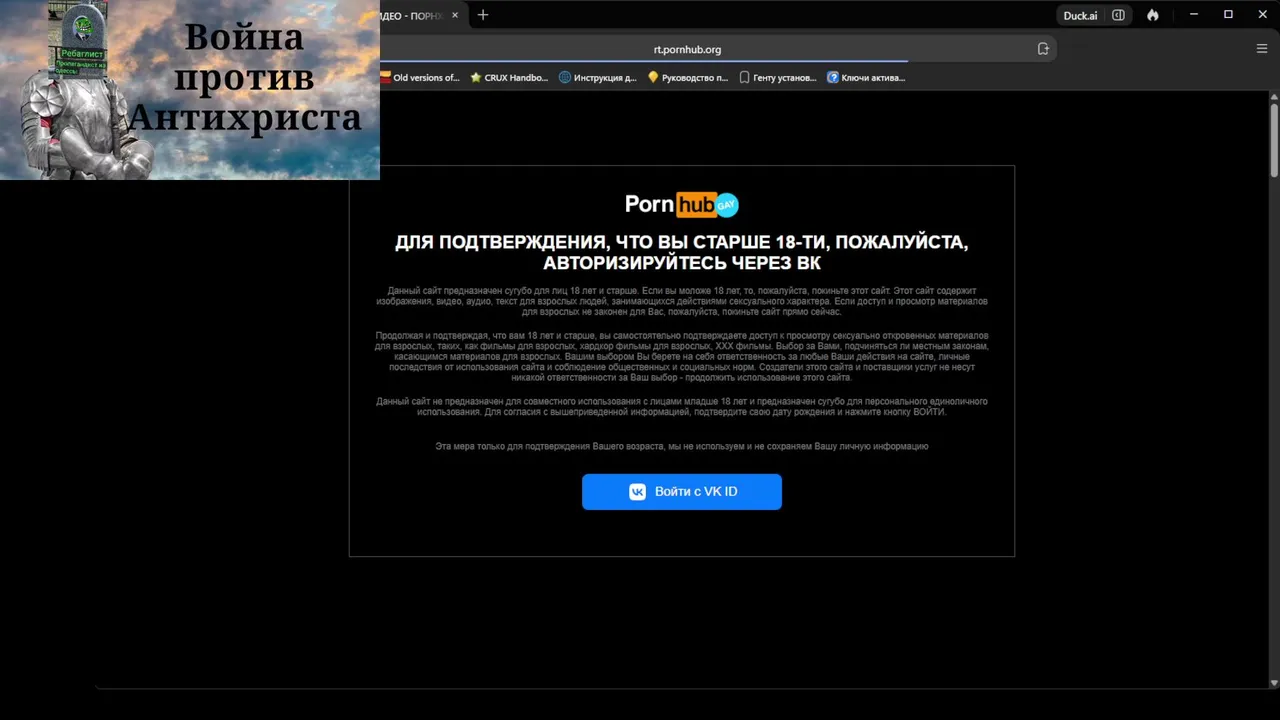Click the fire button to clear data
Image resolution: width=1280 pixels, height=720 pixels.
[1153, 15]
